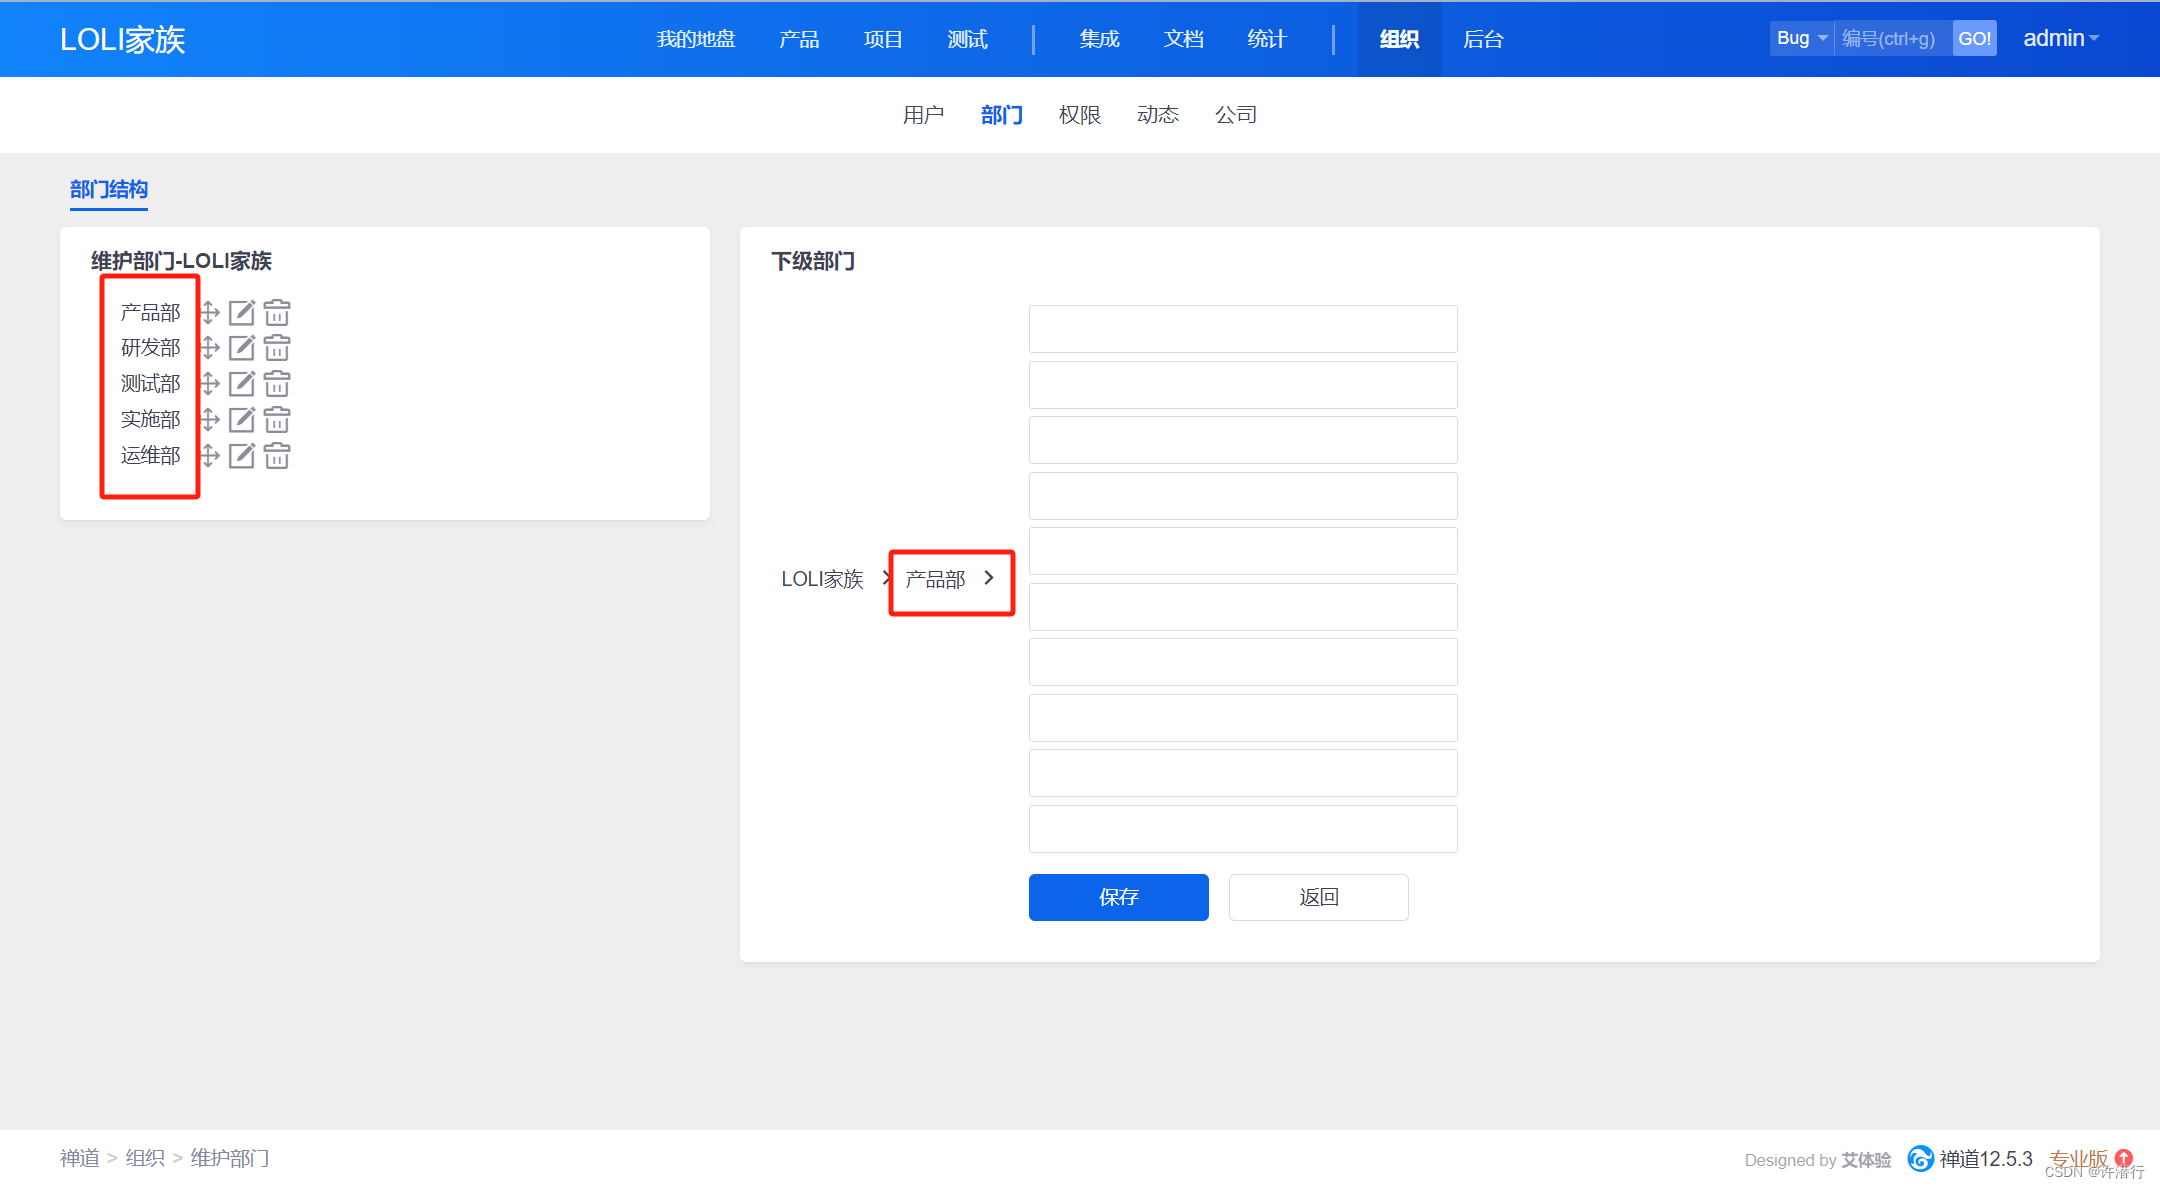Edit the 实施部 department
2160x1188 pixels.
tap(242, 420)
